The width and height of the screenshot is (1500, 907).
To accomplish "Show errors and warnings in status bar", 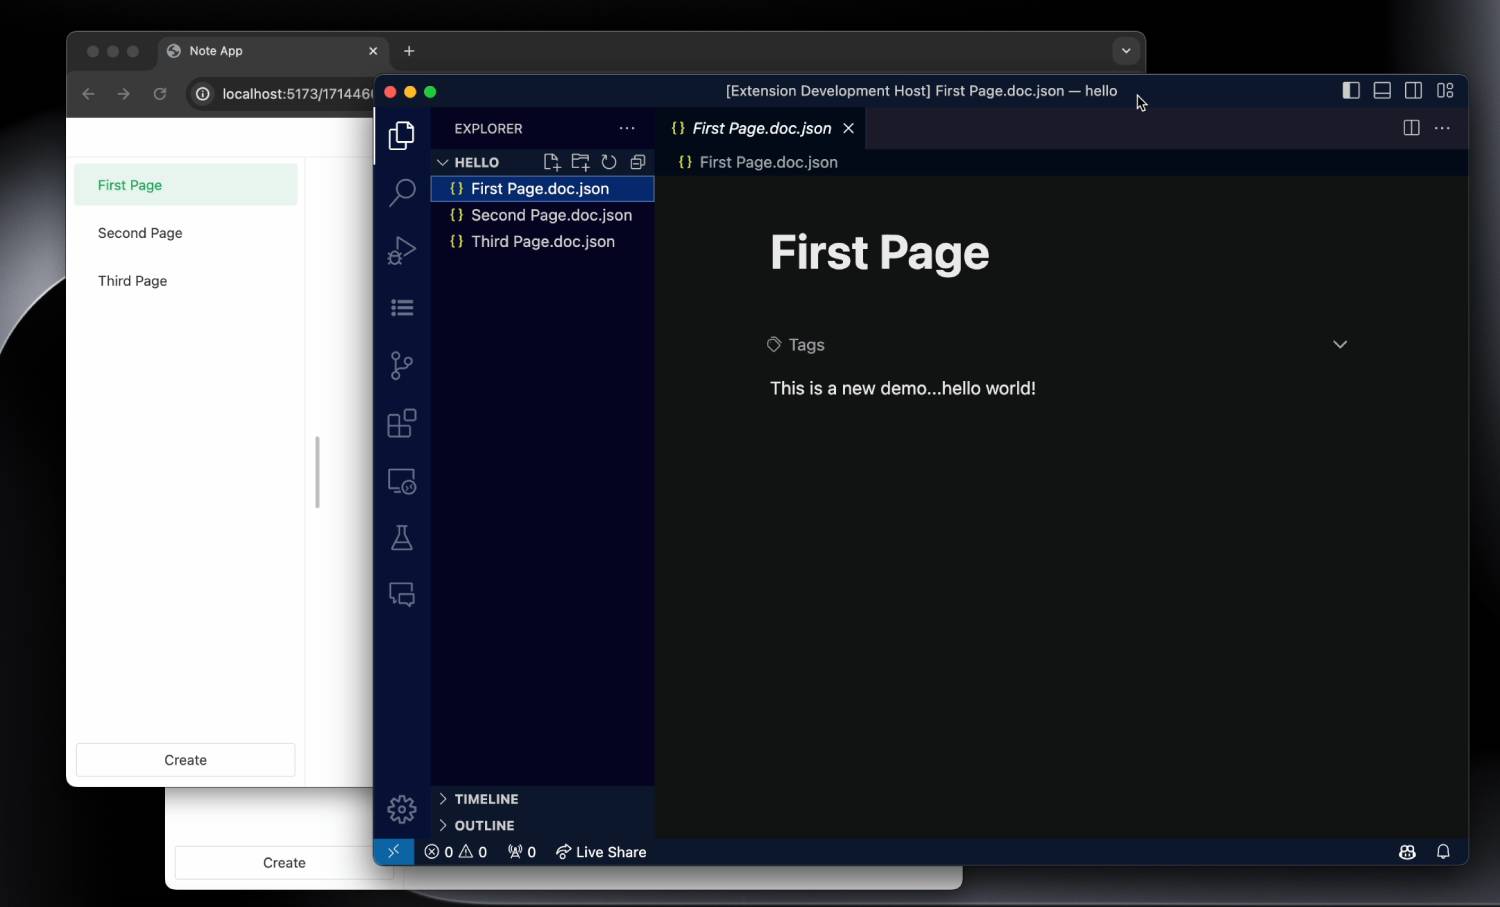I will (x=456, y=852).
